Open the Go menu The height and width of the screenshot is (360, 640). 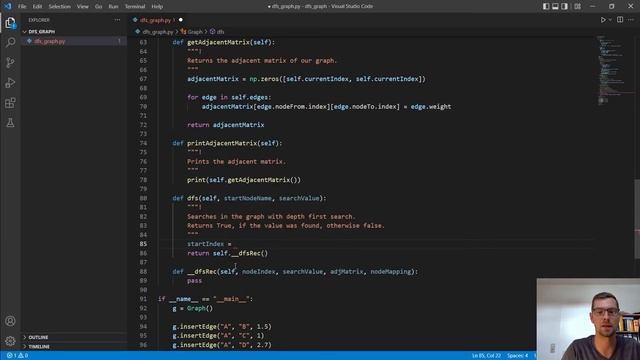[x=98, y=6]
